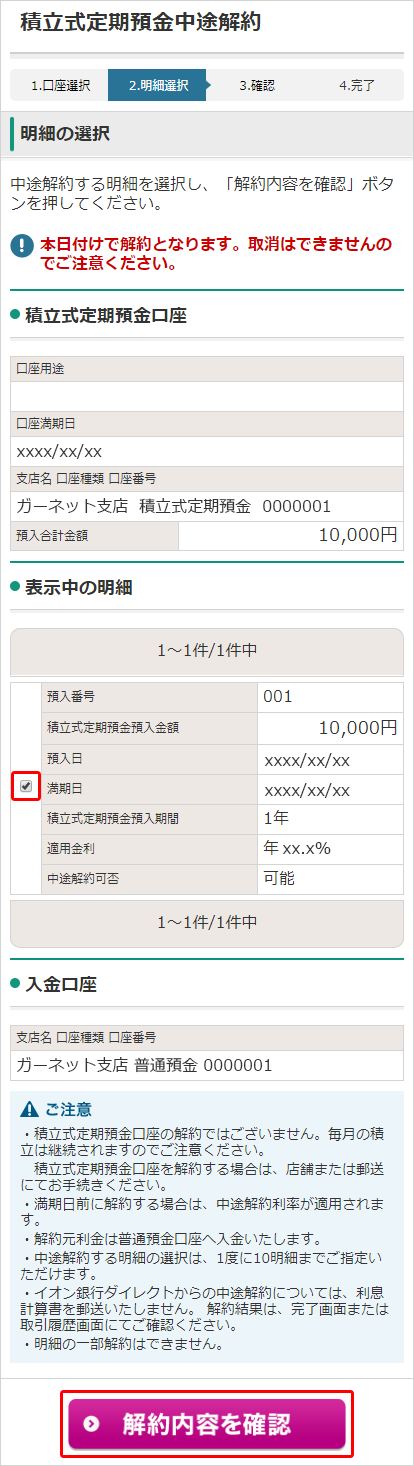This screenshot has height=1466, width=414.
Task: Click the ガーネット支店 普通預金 0000001 account row
Action: [x=207, y=1065]
